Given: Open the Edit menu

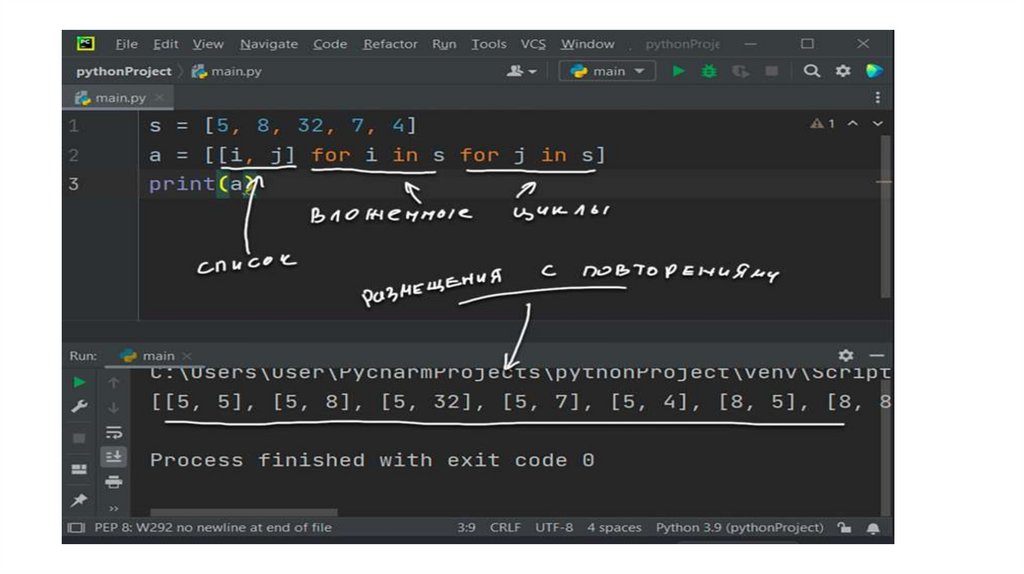Looking at the screenshot, I should (x=166, y=44).
